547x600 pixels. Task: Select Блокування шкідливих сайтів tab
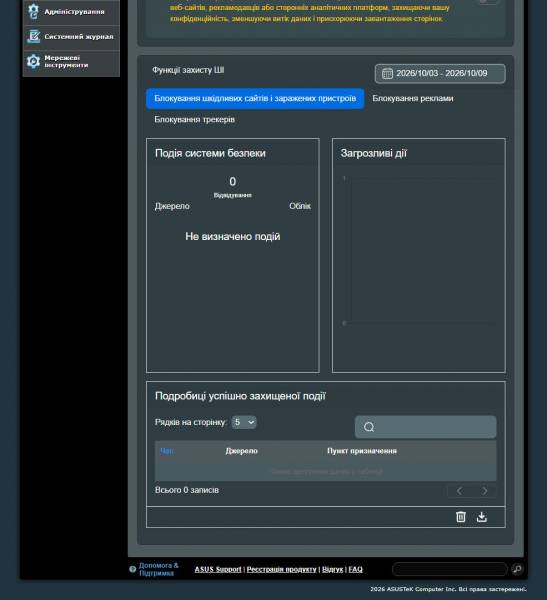255,98
